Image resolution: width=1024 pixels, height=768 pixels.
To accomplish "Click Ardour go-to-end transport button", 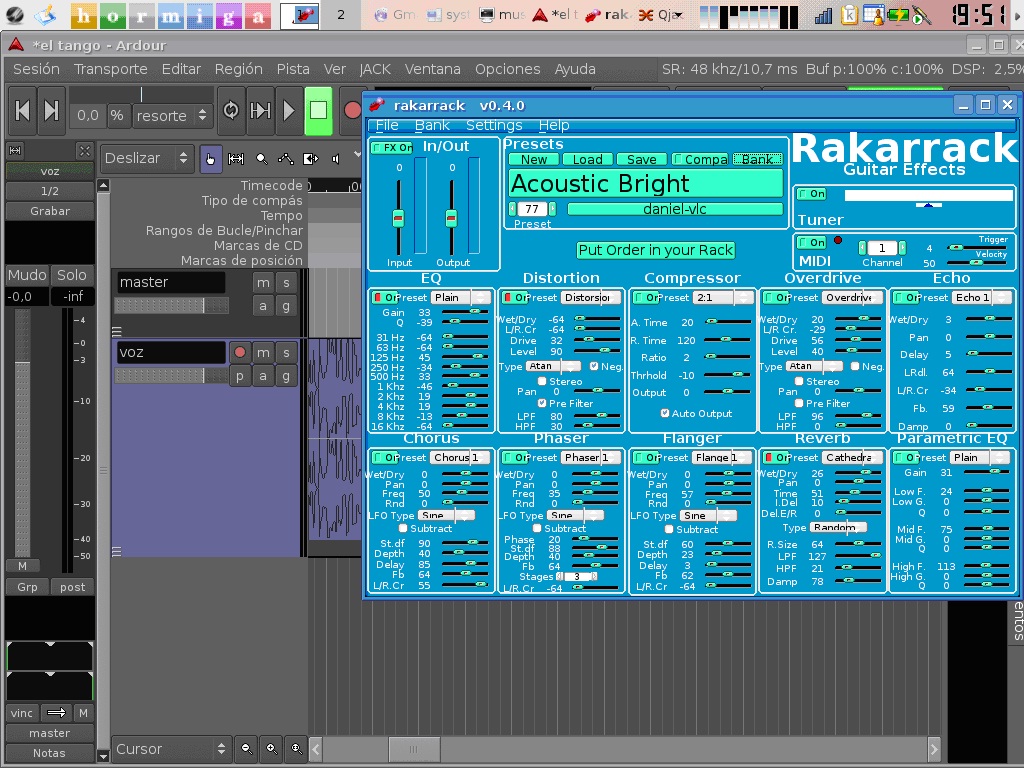I will tap(51, 110).
